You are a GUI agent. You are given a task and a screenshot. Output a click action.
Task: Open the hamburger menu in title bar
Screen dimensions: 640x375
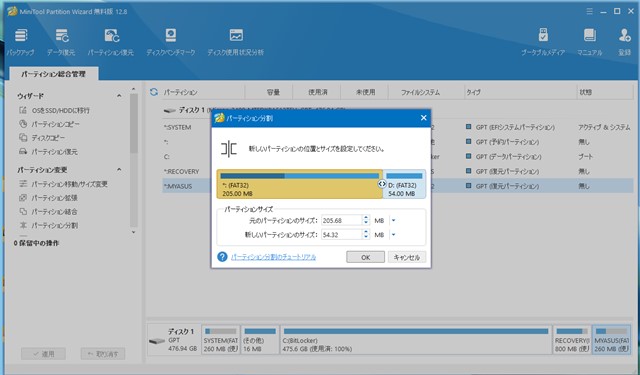(589, 11)
